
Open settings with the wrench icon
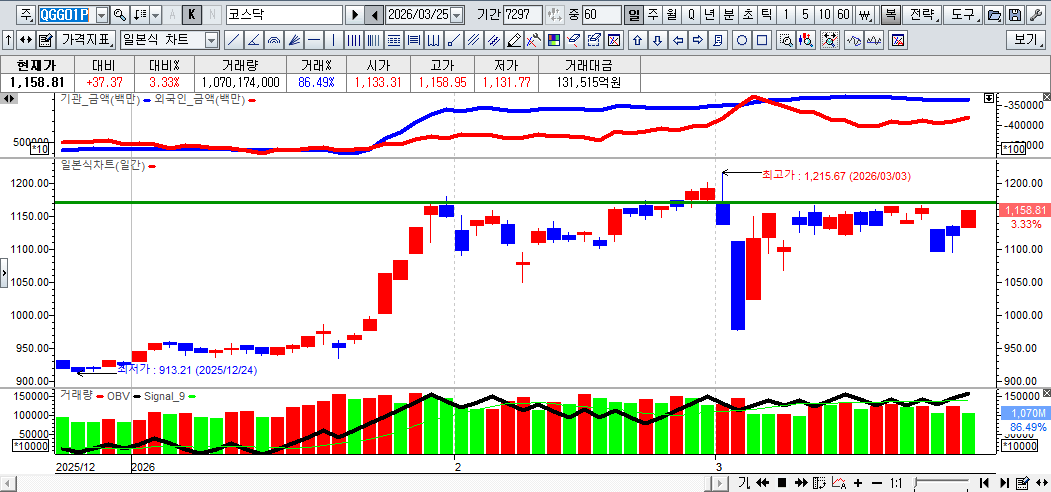coord(1034,15)
